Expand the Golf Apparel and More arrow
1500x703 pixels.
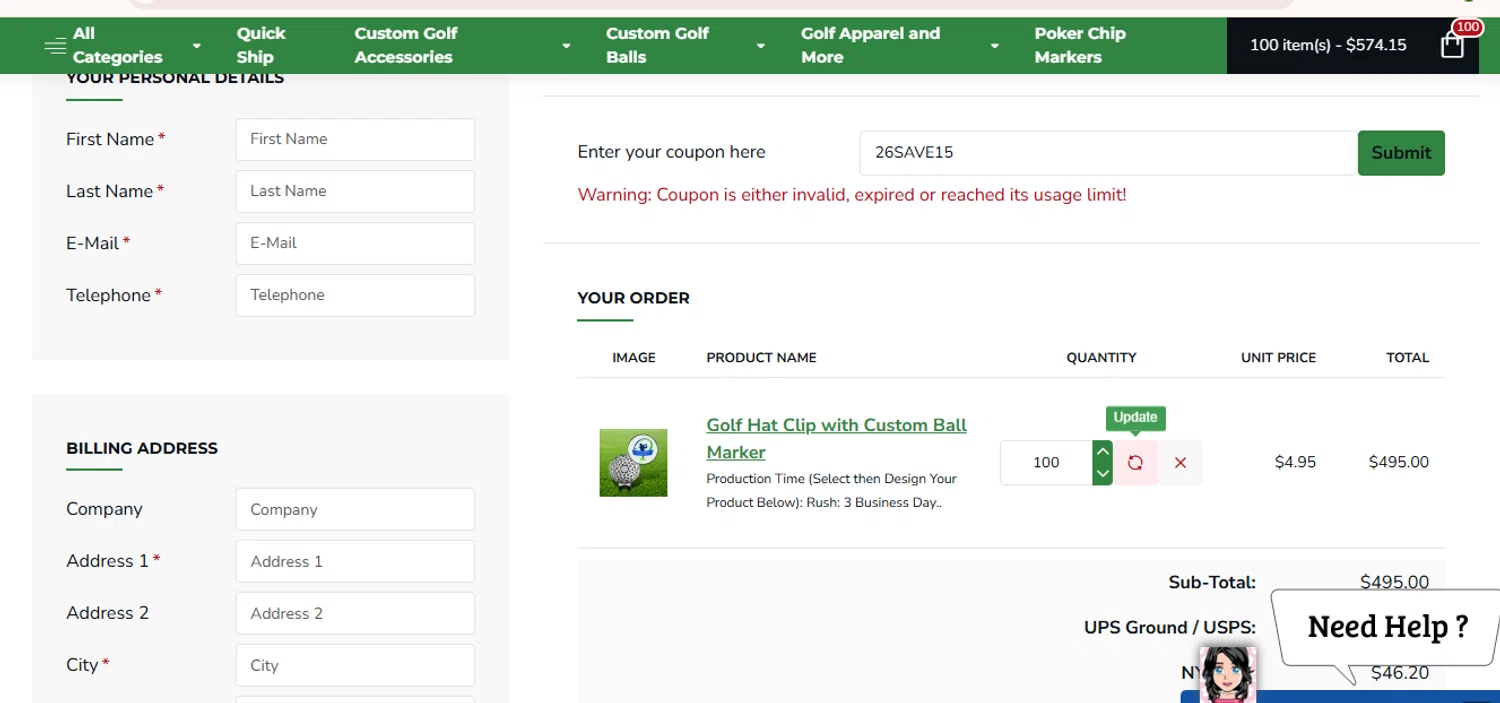pyautogui.click(x=995, y=46)
